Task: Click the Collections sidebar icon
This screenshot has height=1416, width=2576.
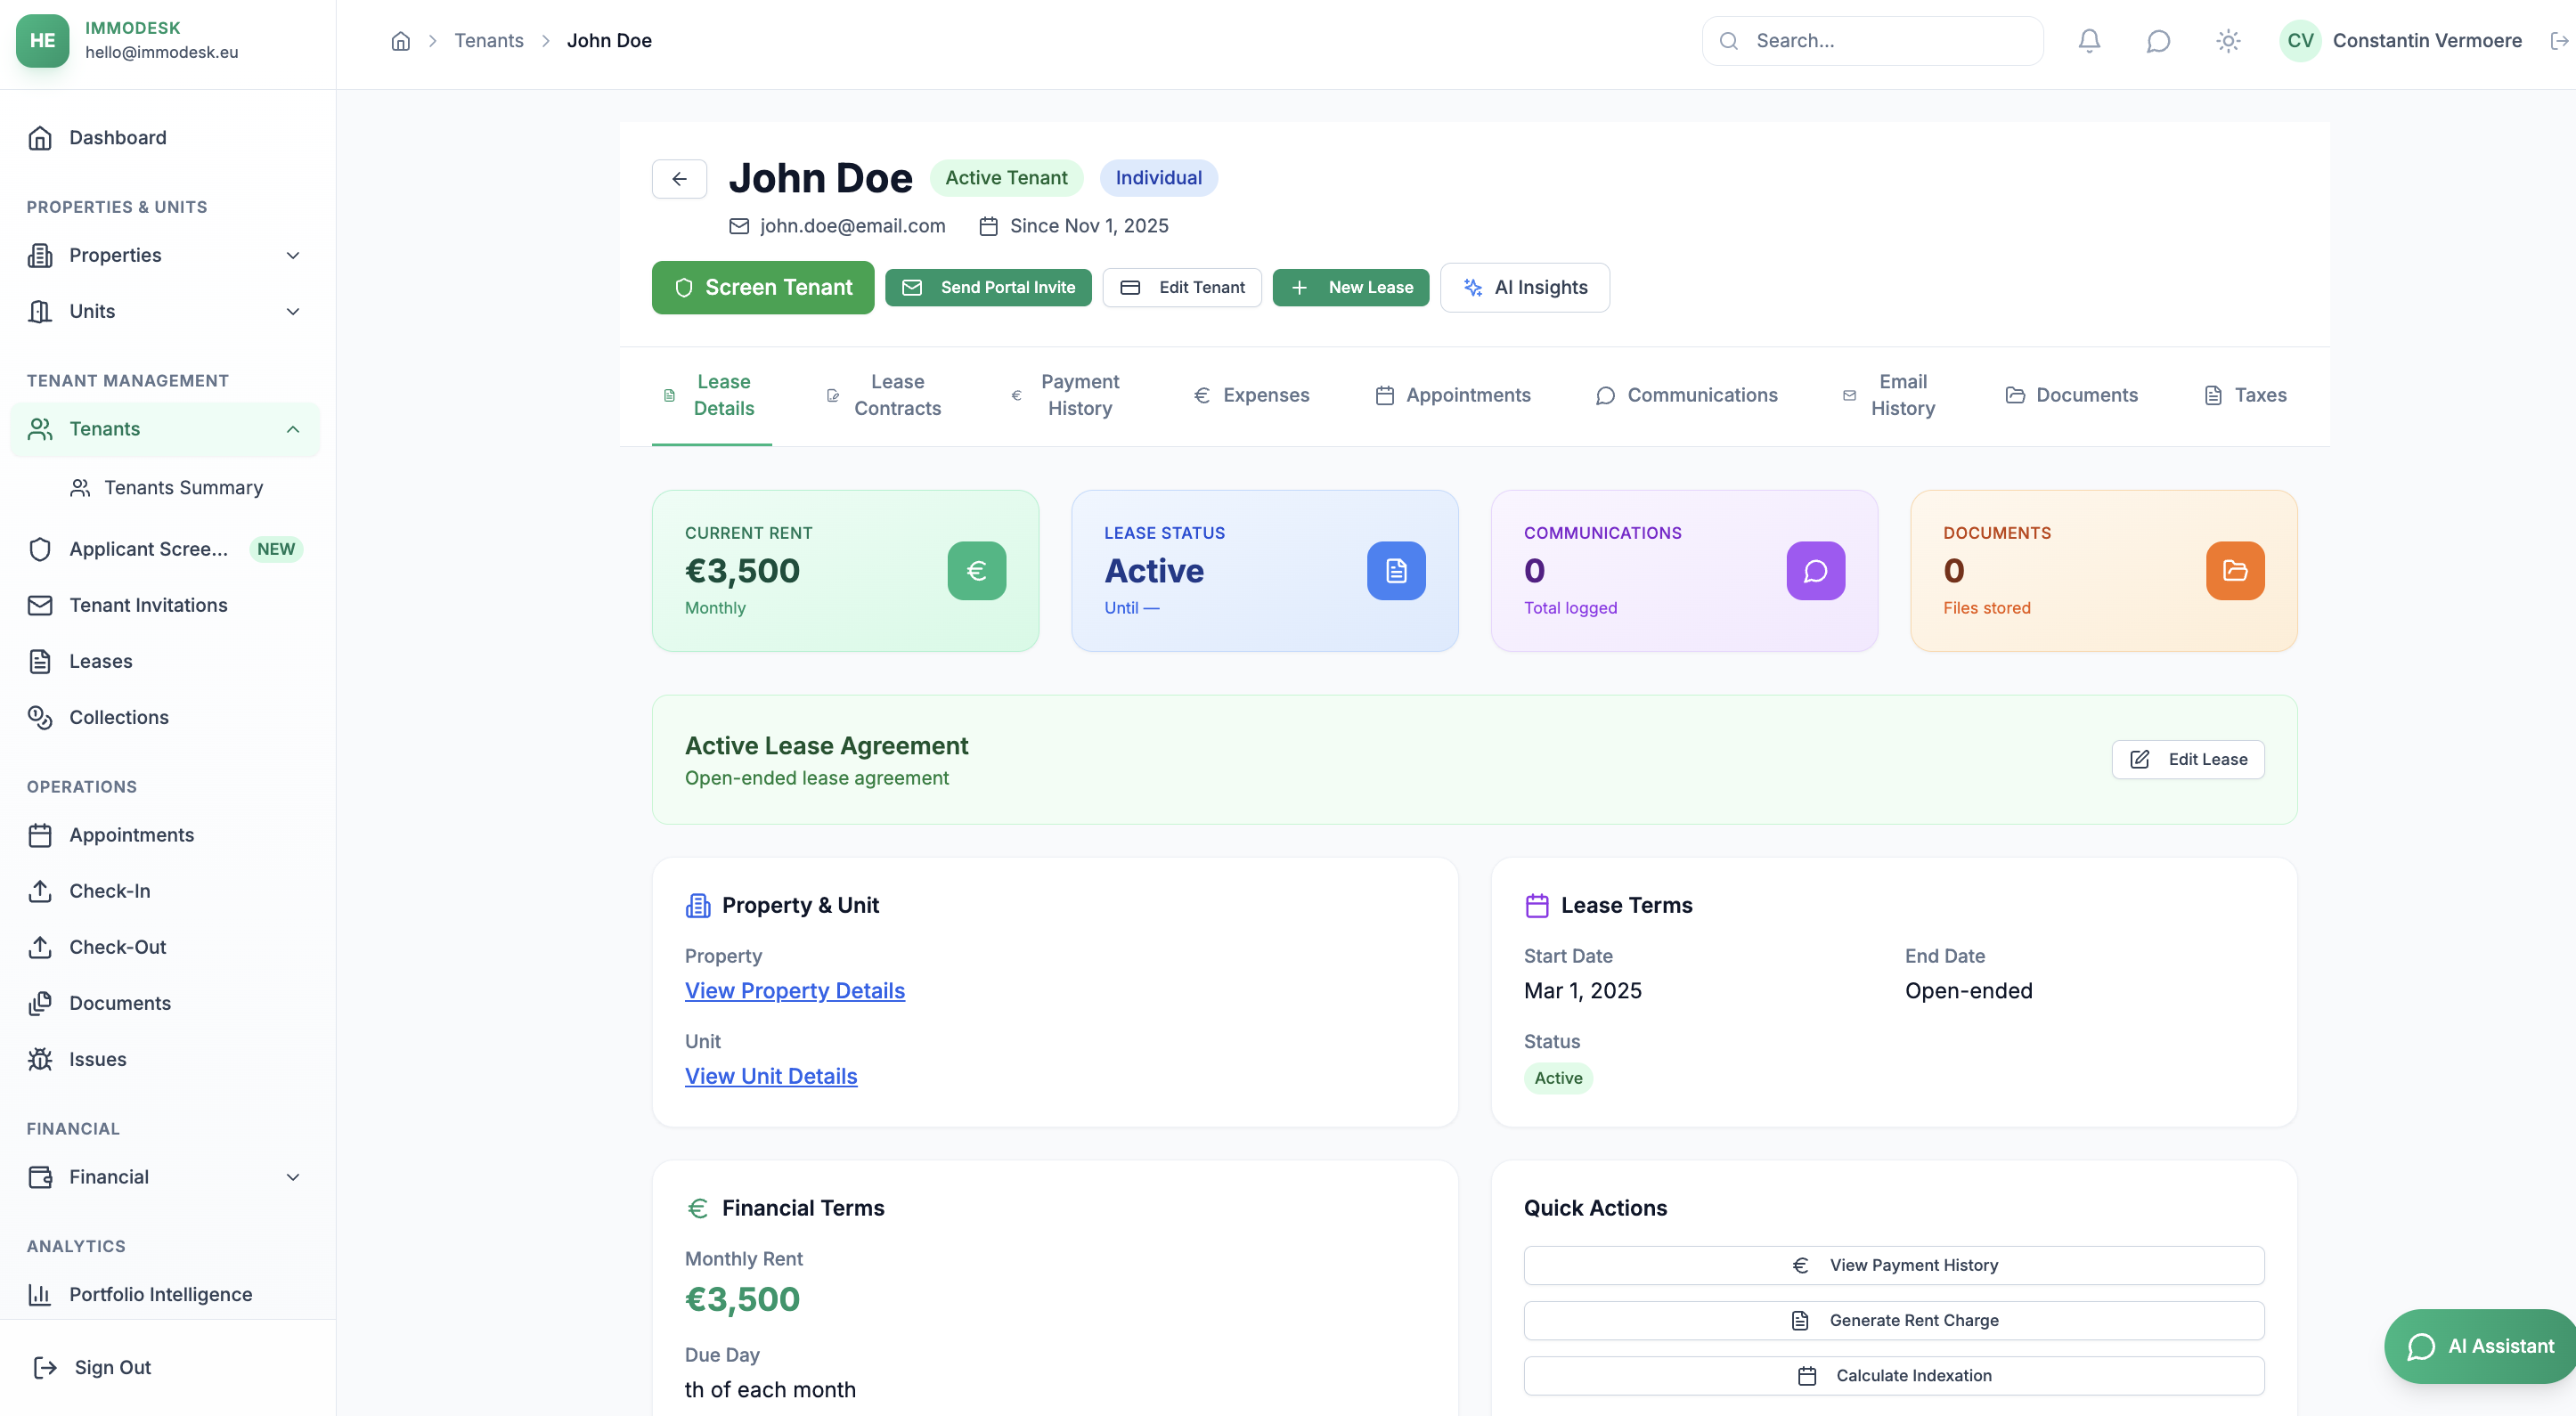Action: pos(40,717)
